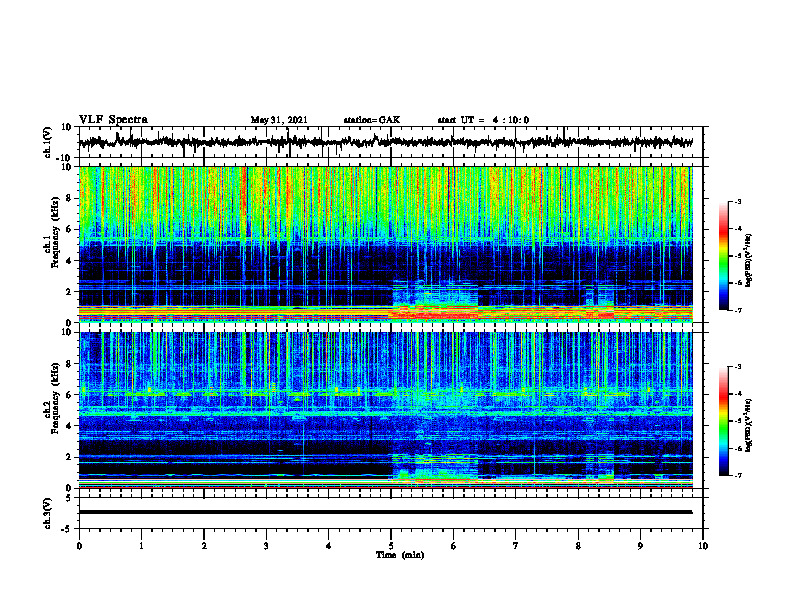Click the "-10" tick of ch.1(V) waveform axis

pyautogui.click(x=65, y=158)
